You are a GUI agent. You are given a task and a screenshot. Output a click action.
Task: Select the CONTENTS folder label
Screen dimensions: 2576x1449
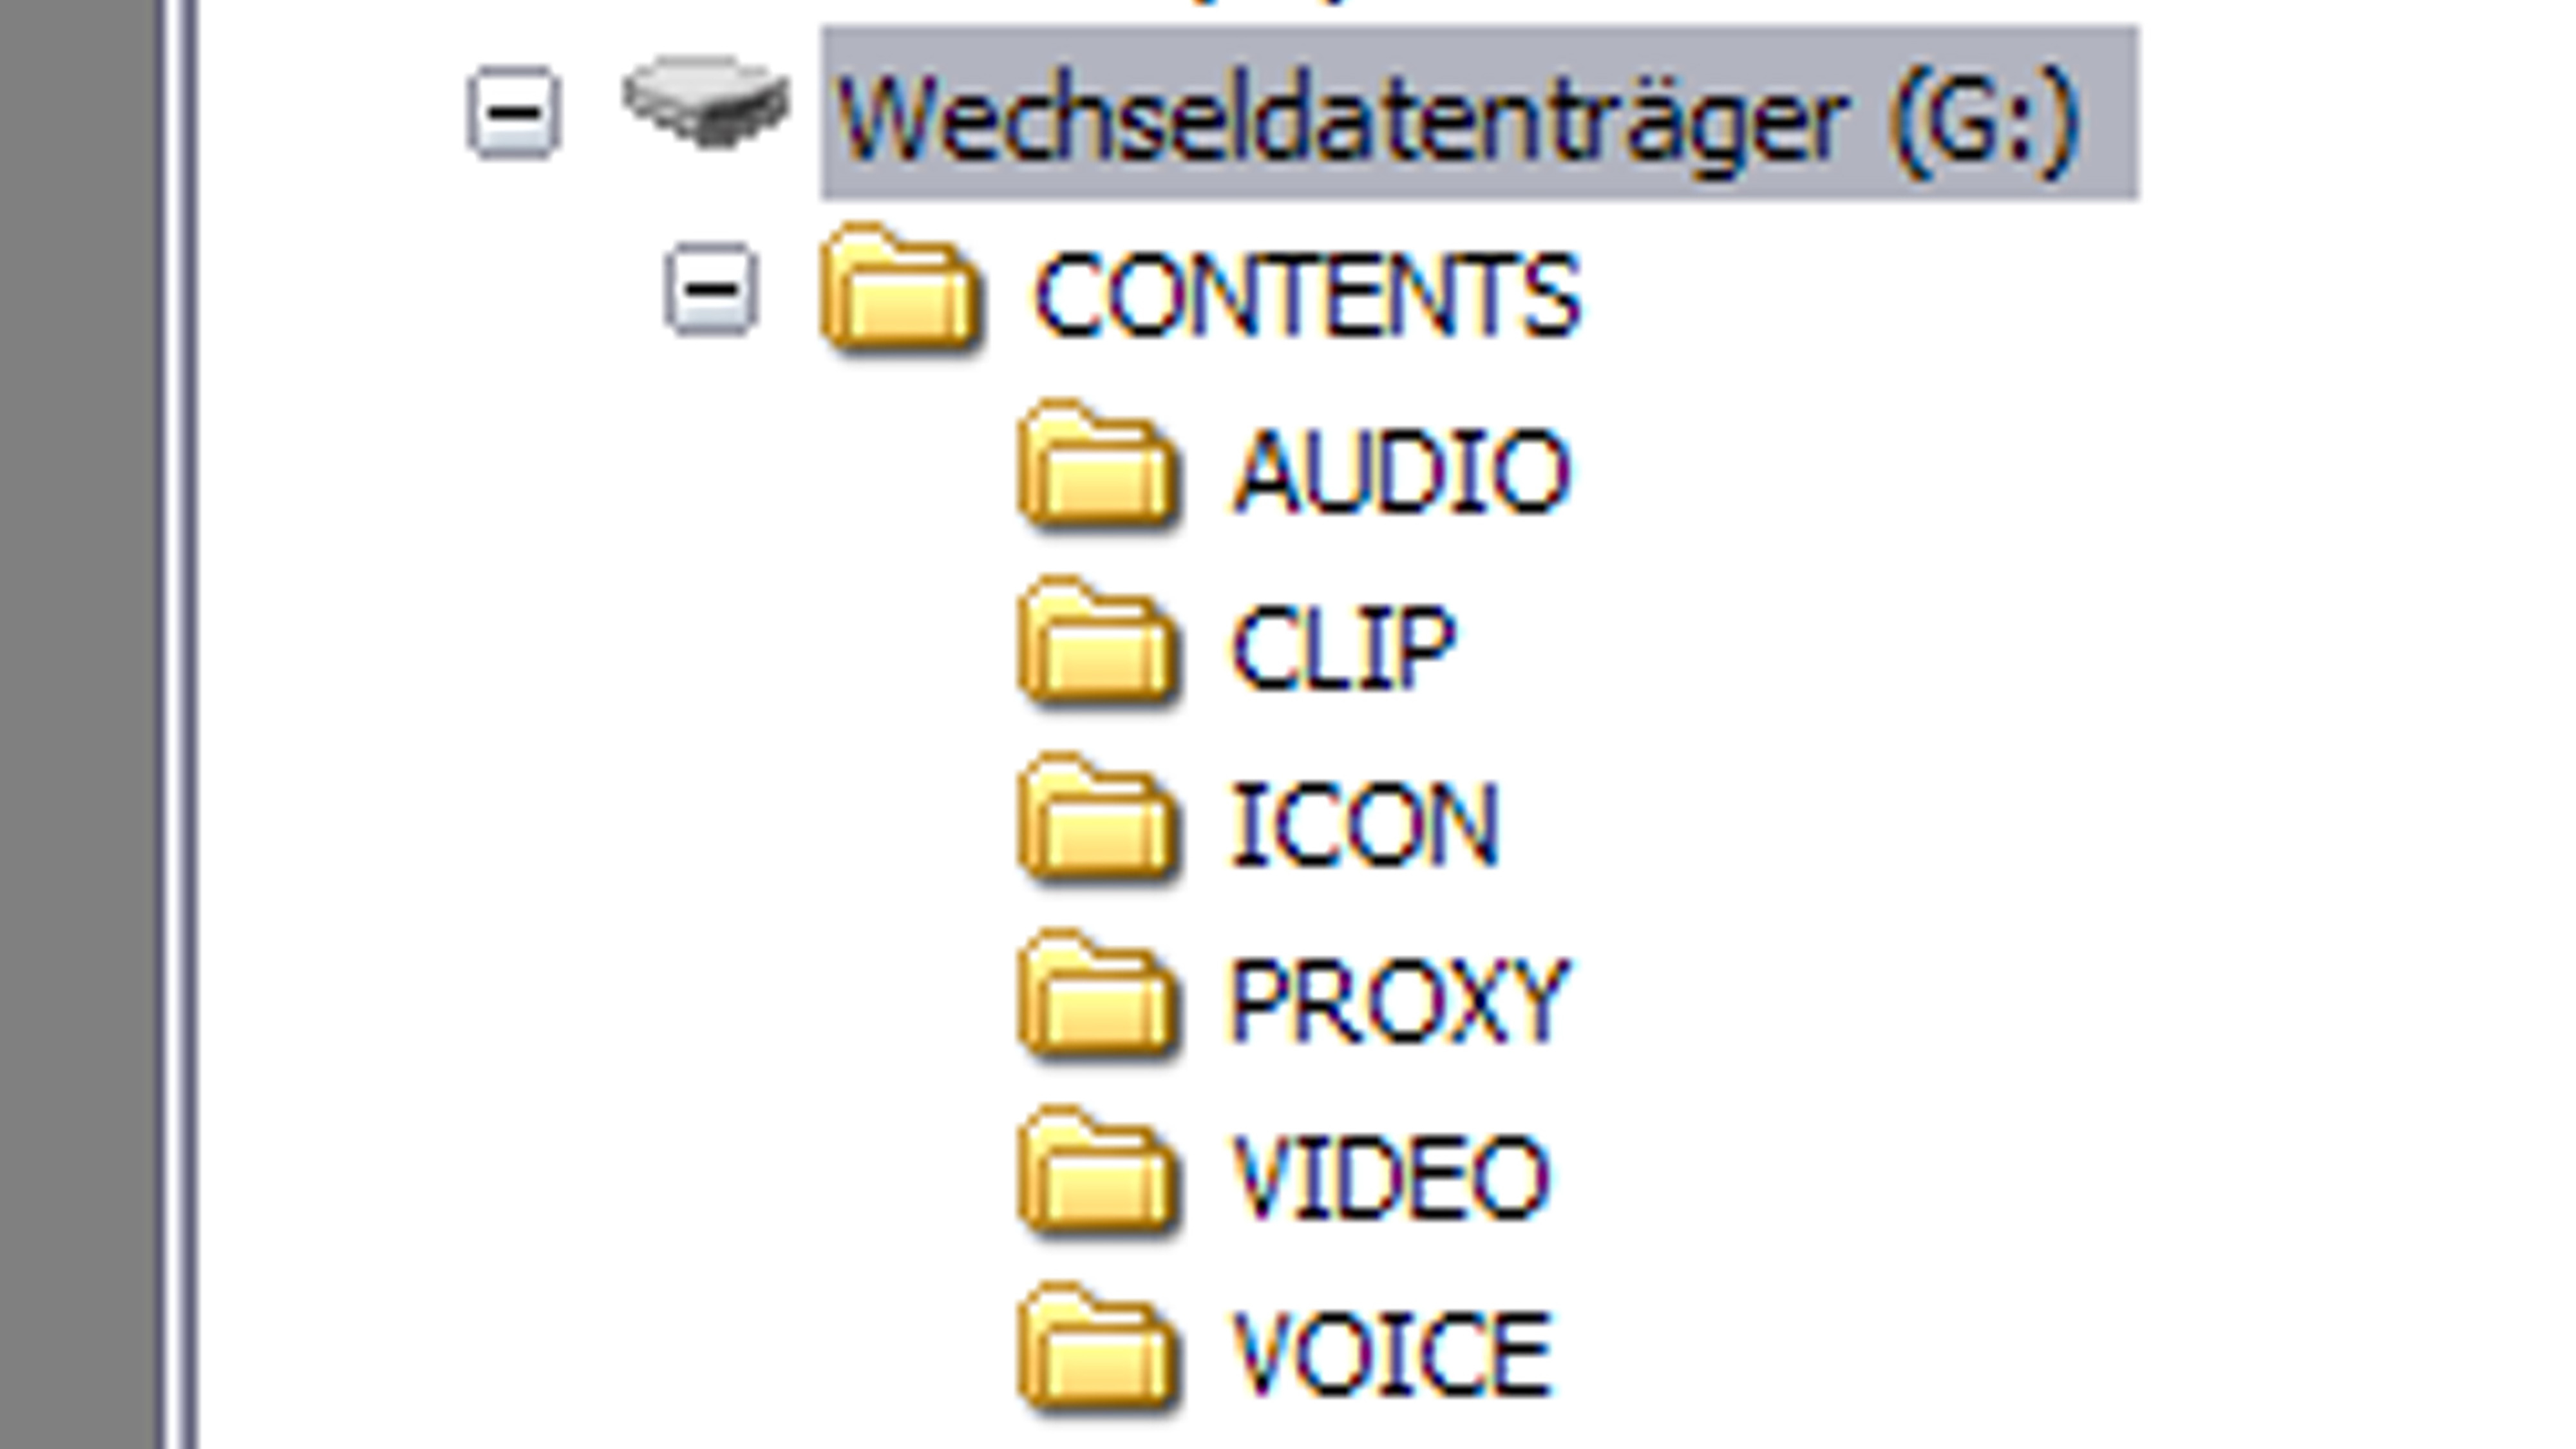click(1307, 296)
